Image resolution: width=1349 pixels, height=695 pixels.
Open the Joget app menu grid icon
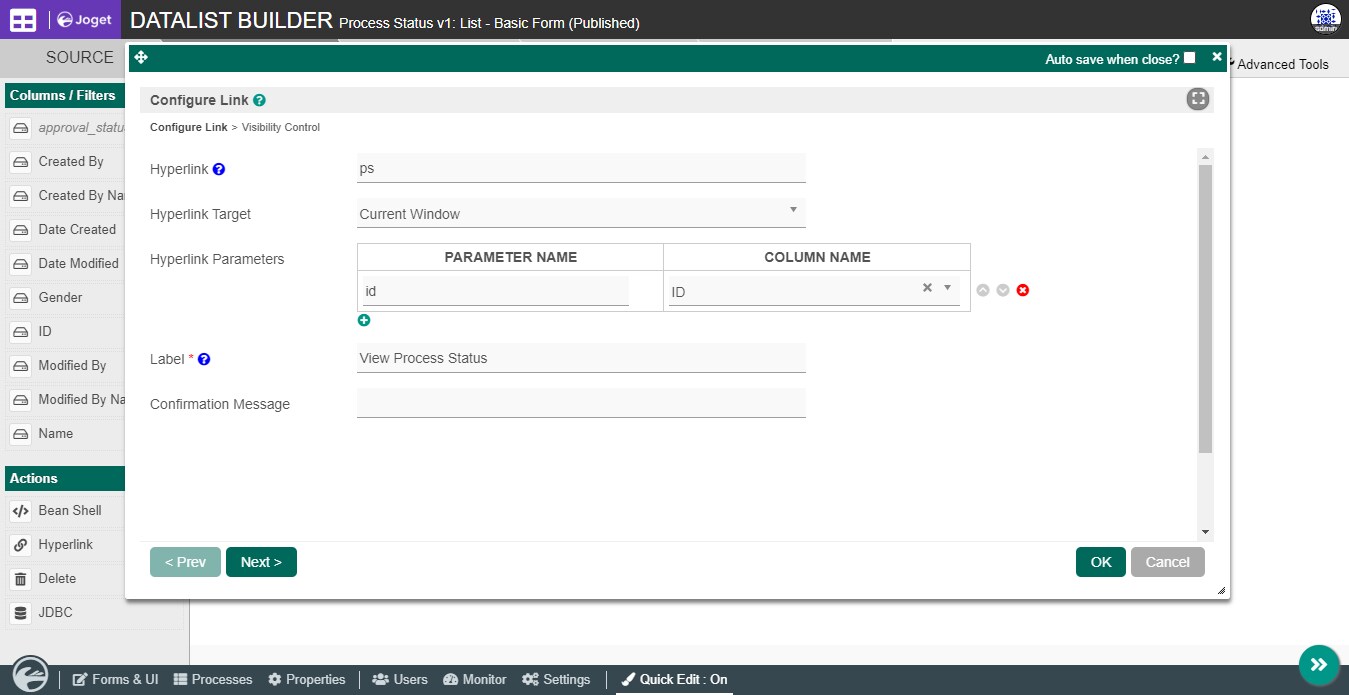tap(23, 19)
